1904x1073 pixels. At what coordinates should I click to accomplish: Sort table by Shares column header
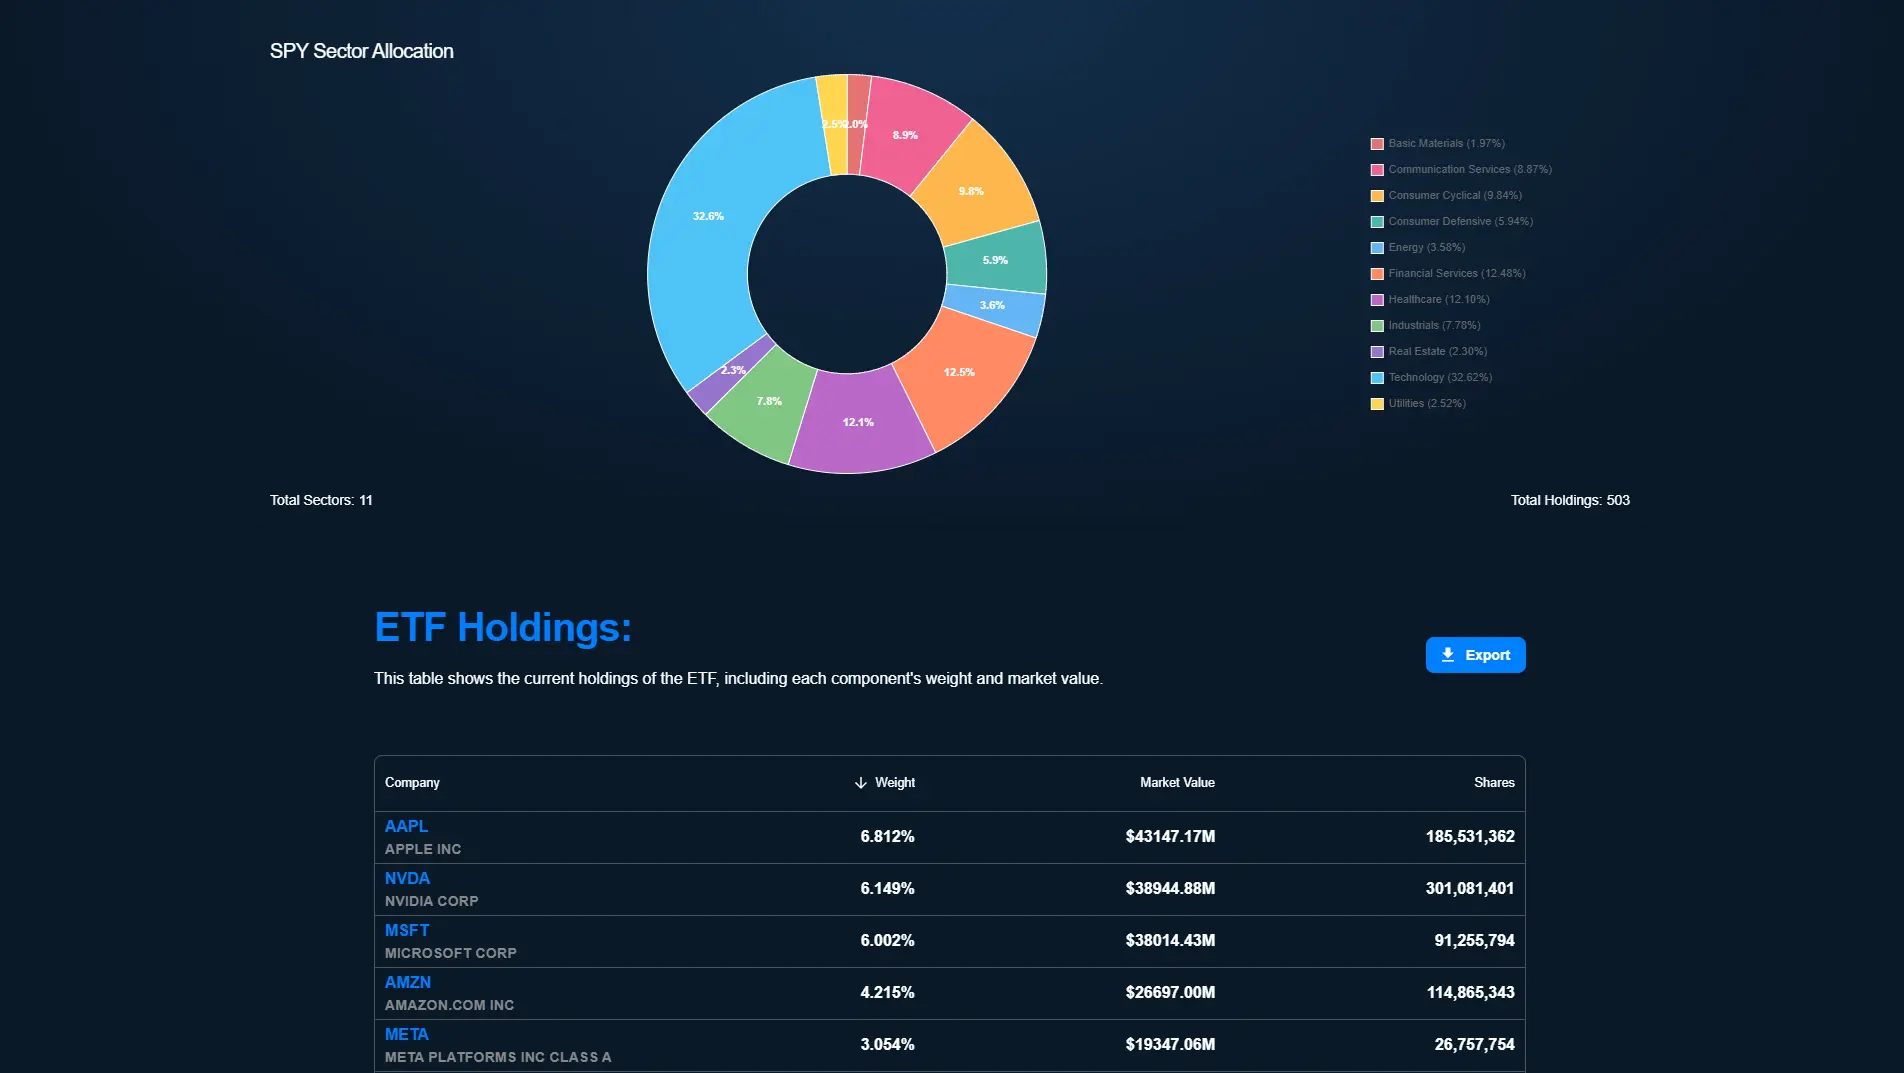(x=1494, y=783)
